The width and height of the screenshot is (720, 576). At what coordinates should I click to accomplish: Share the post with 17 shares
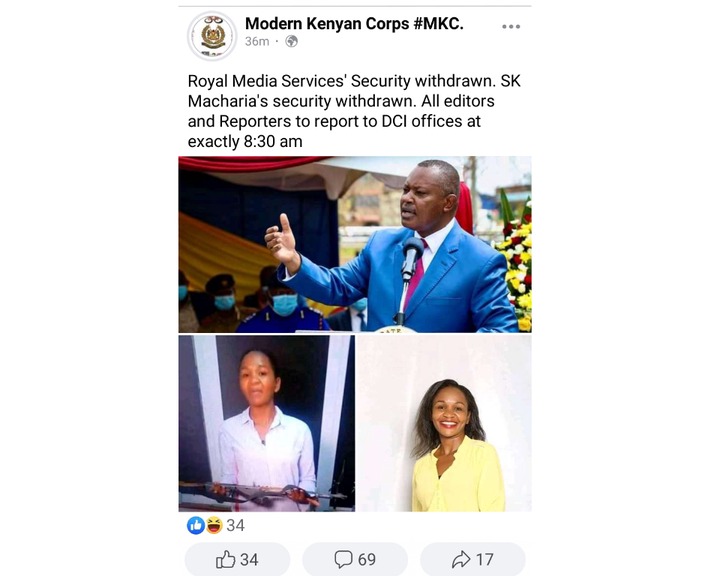tap(472, 559)
